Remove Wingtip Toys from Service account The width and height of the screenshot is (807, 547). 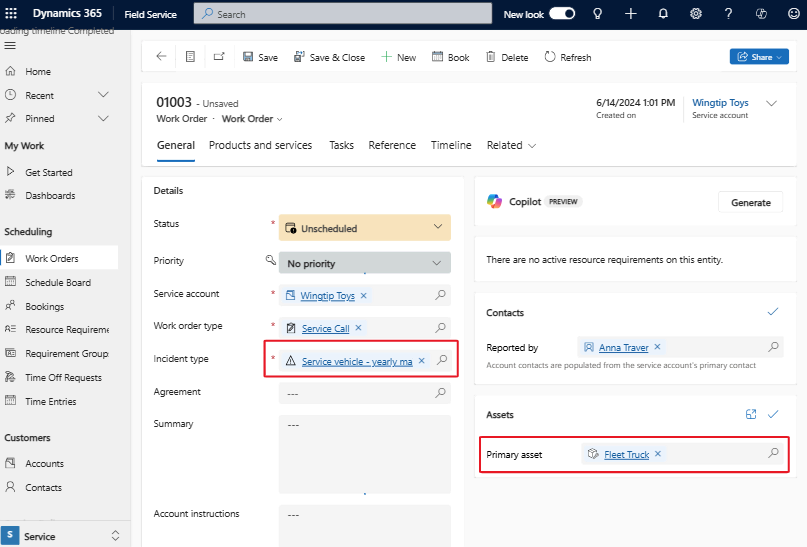click(363, 295)
